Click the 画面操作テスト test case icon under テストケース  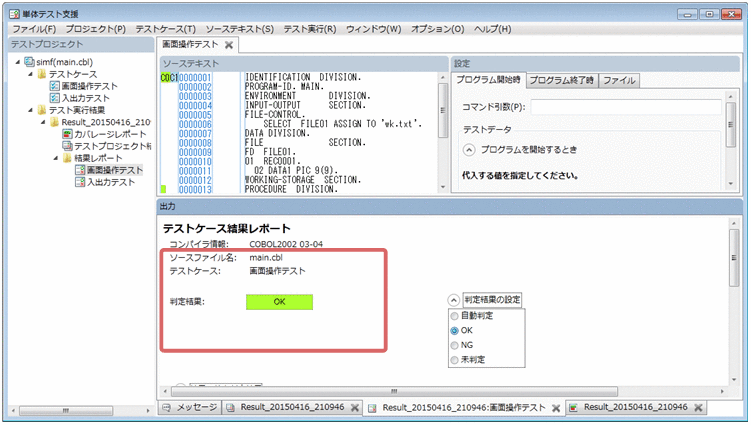click(x=55, y=86)
